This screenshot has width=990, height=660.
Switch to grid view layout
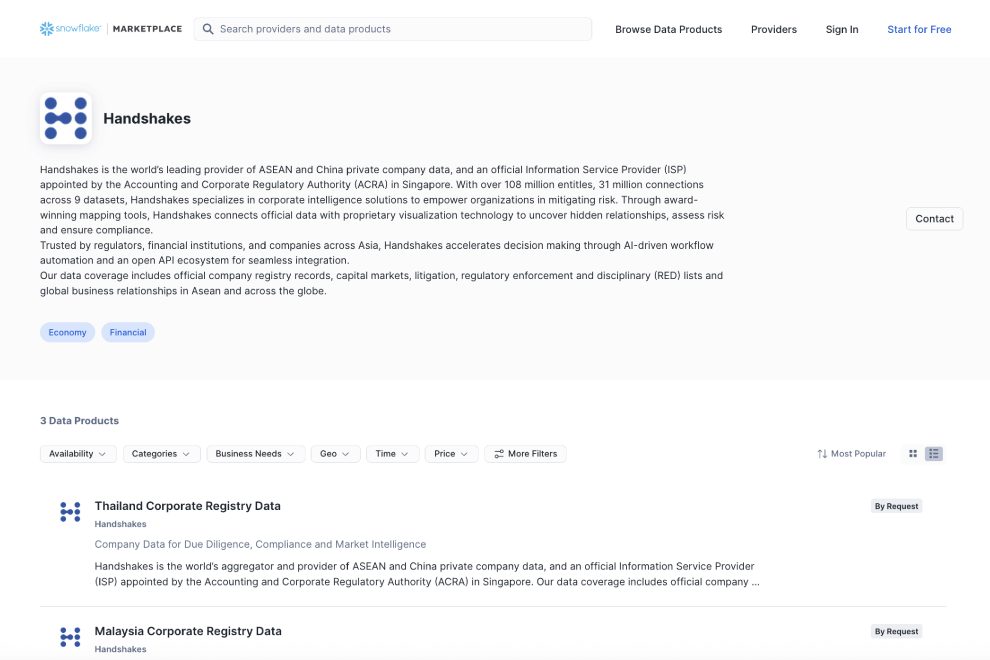[x=913, y=454]
